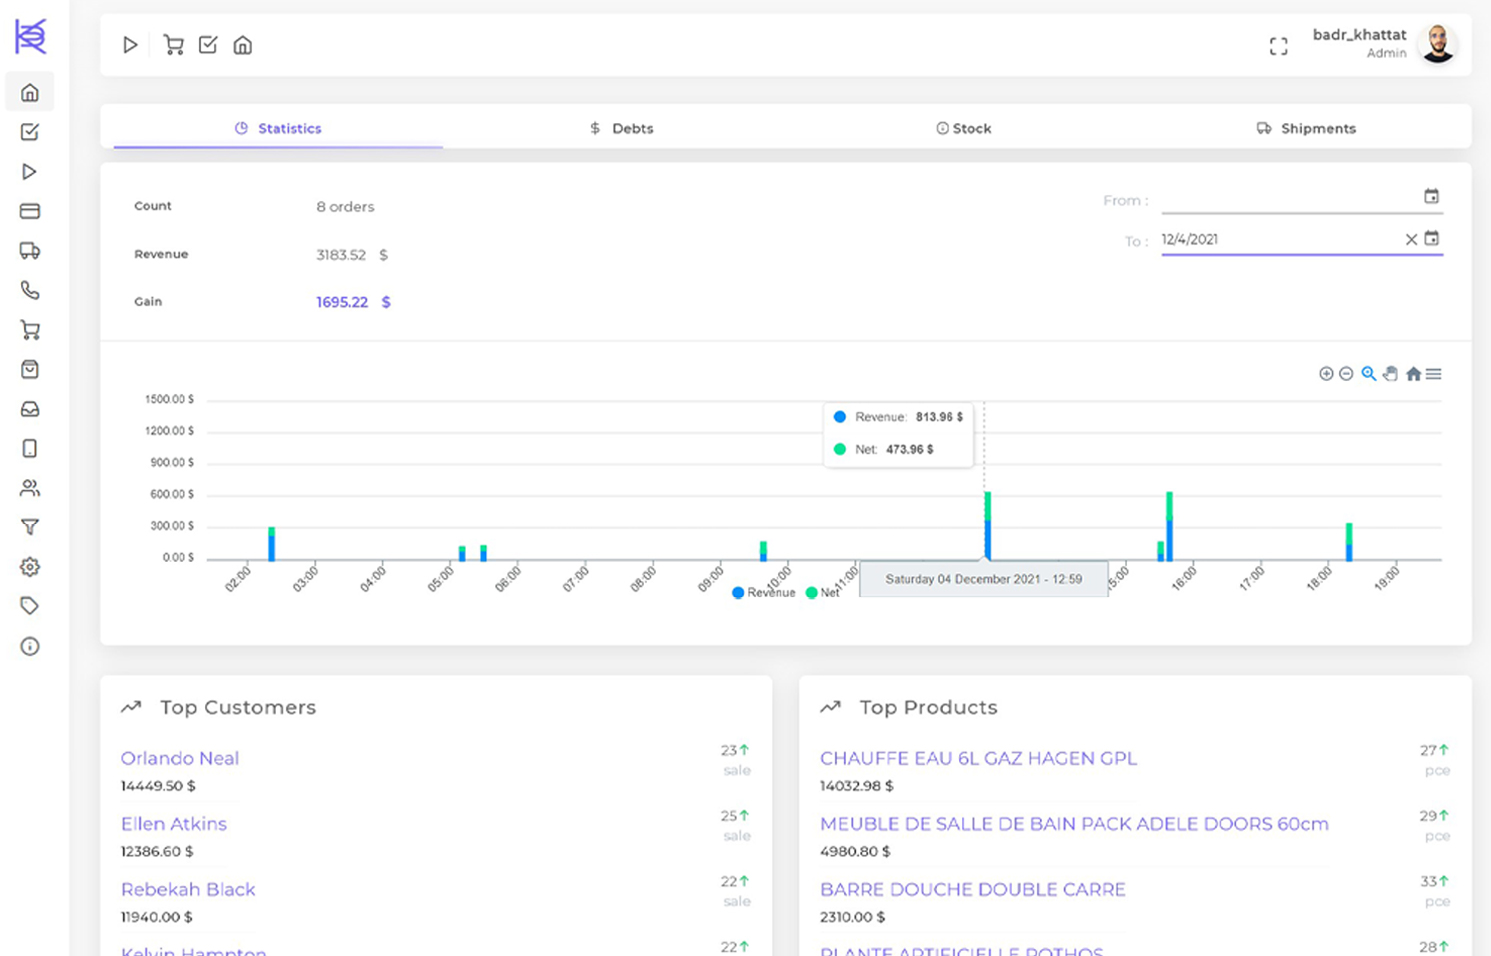Open the inbox tray icon in sidebar
The image size is (1491, 956).
click(30, 409)
